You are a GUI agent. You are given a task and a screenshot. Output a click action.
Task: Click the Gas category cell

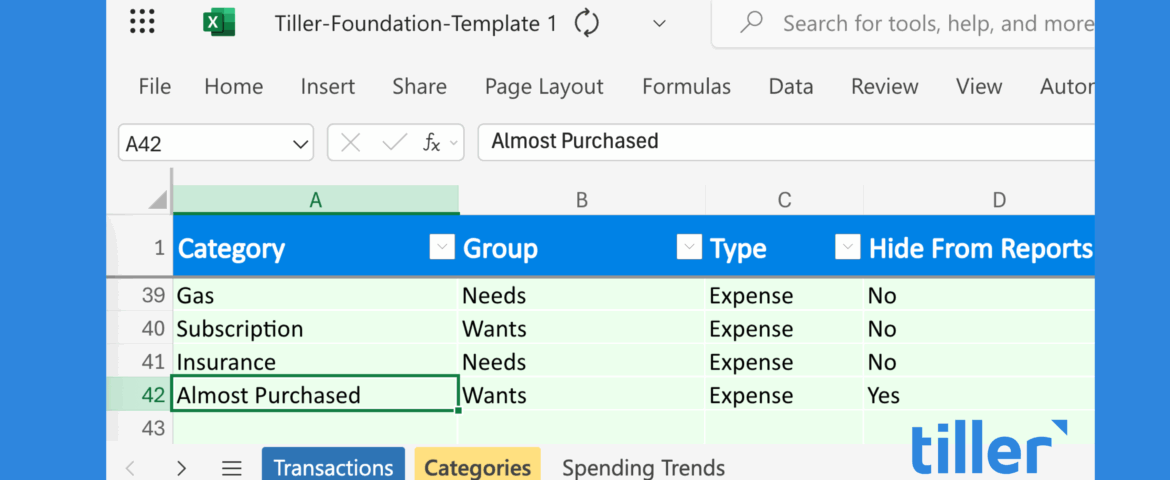pos(316,296)
